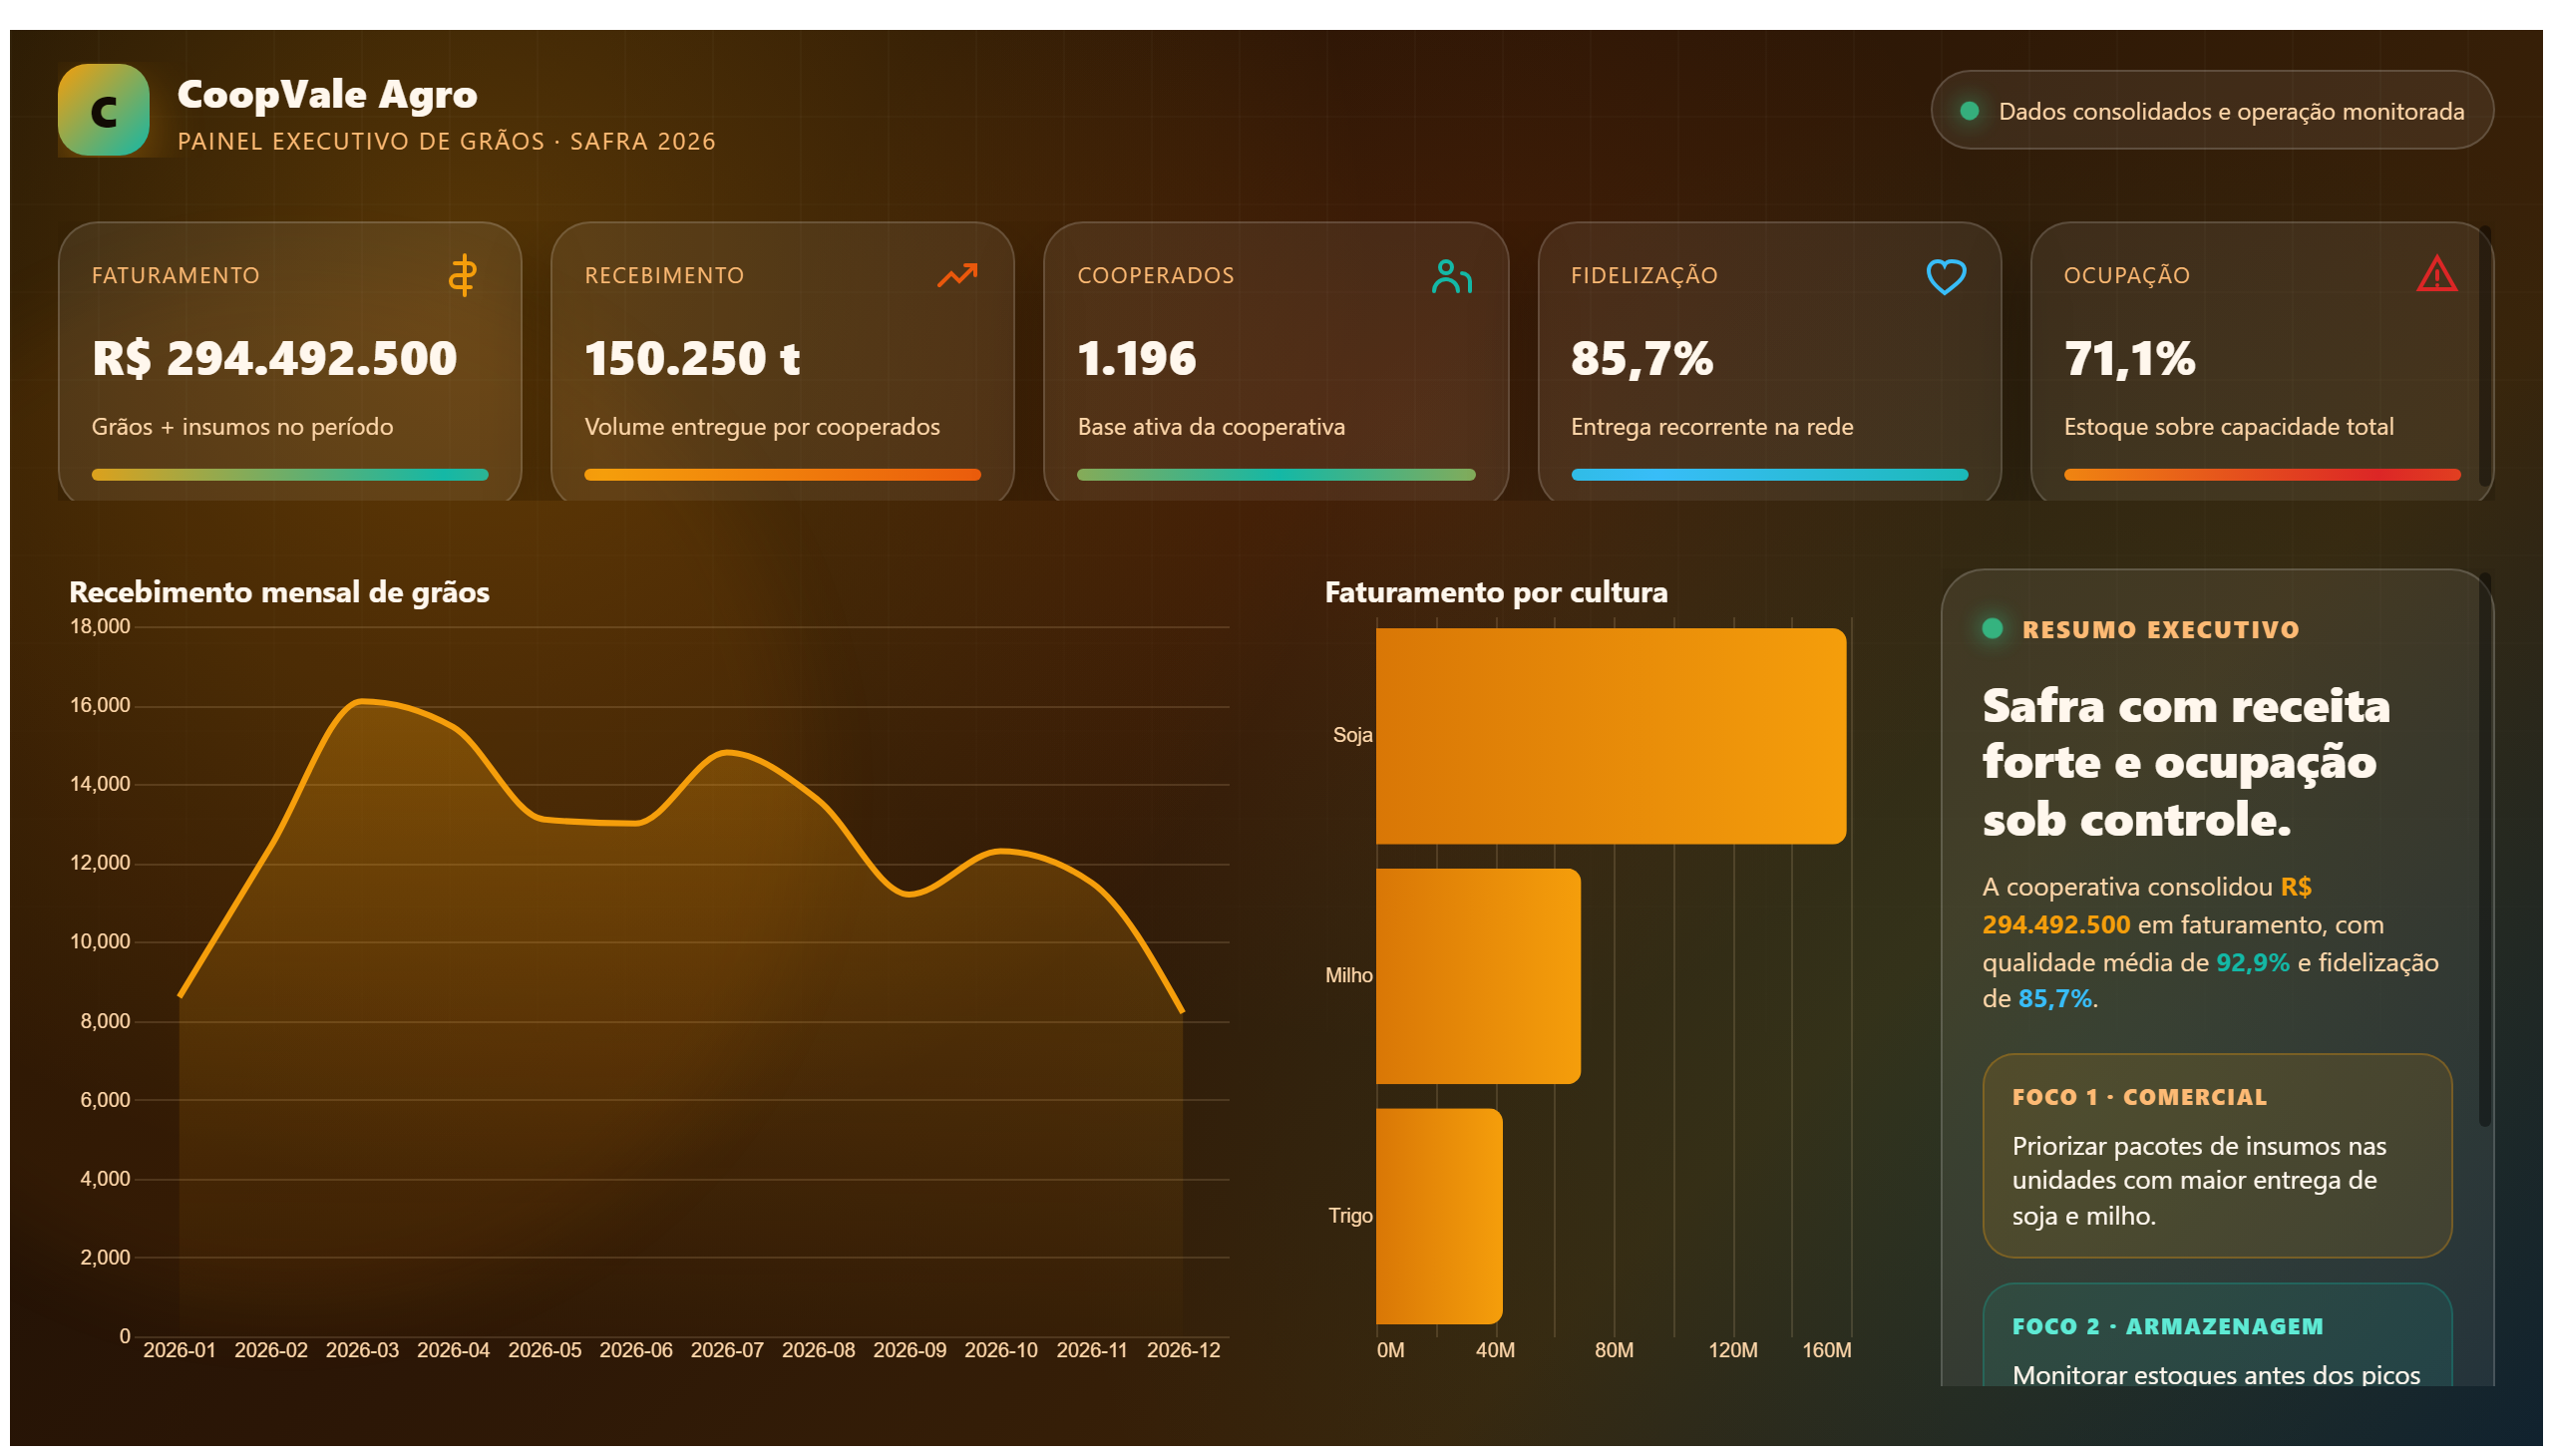
Task: Click the 'Foco 1 · Comercial' card
Action: point(2217,1156)
